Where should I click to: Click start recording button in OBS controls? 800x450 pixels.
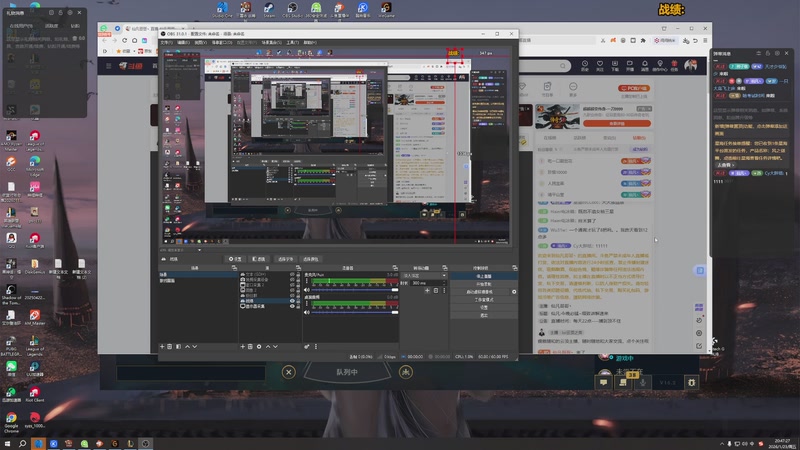pos(483,284)
